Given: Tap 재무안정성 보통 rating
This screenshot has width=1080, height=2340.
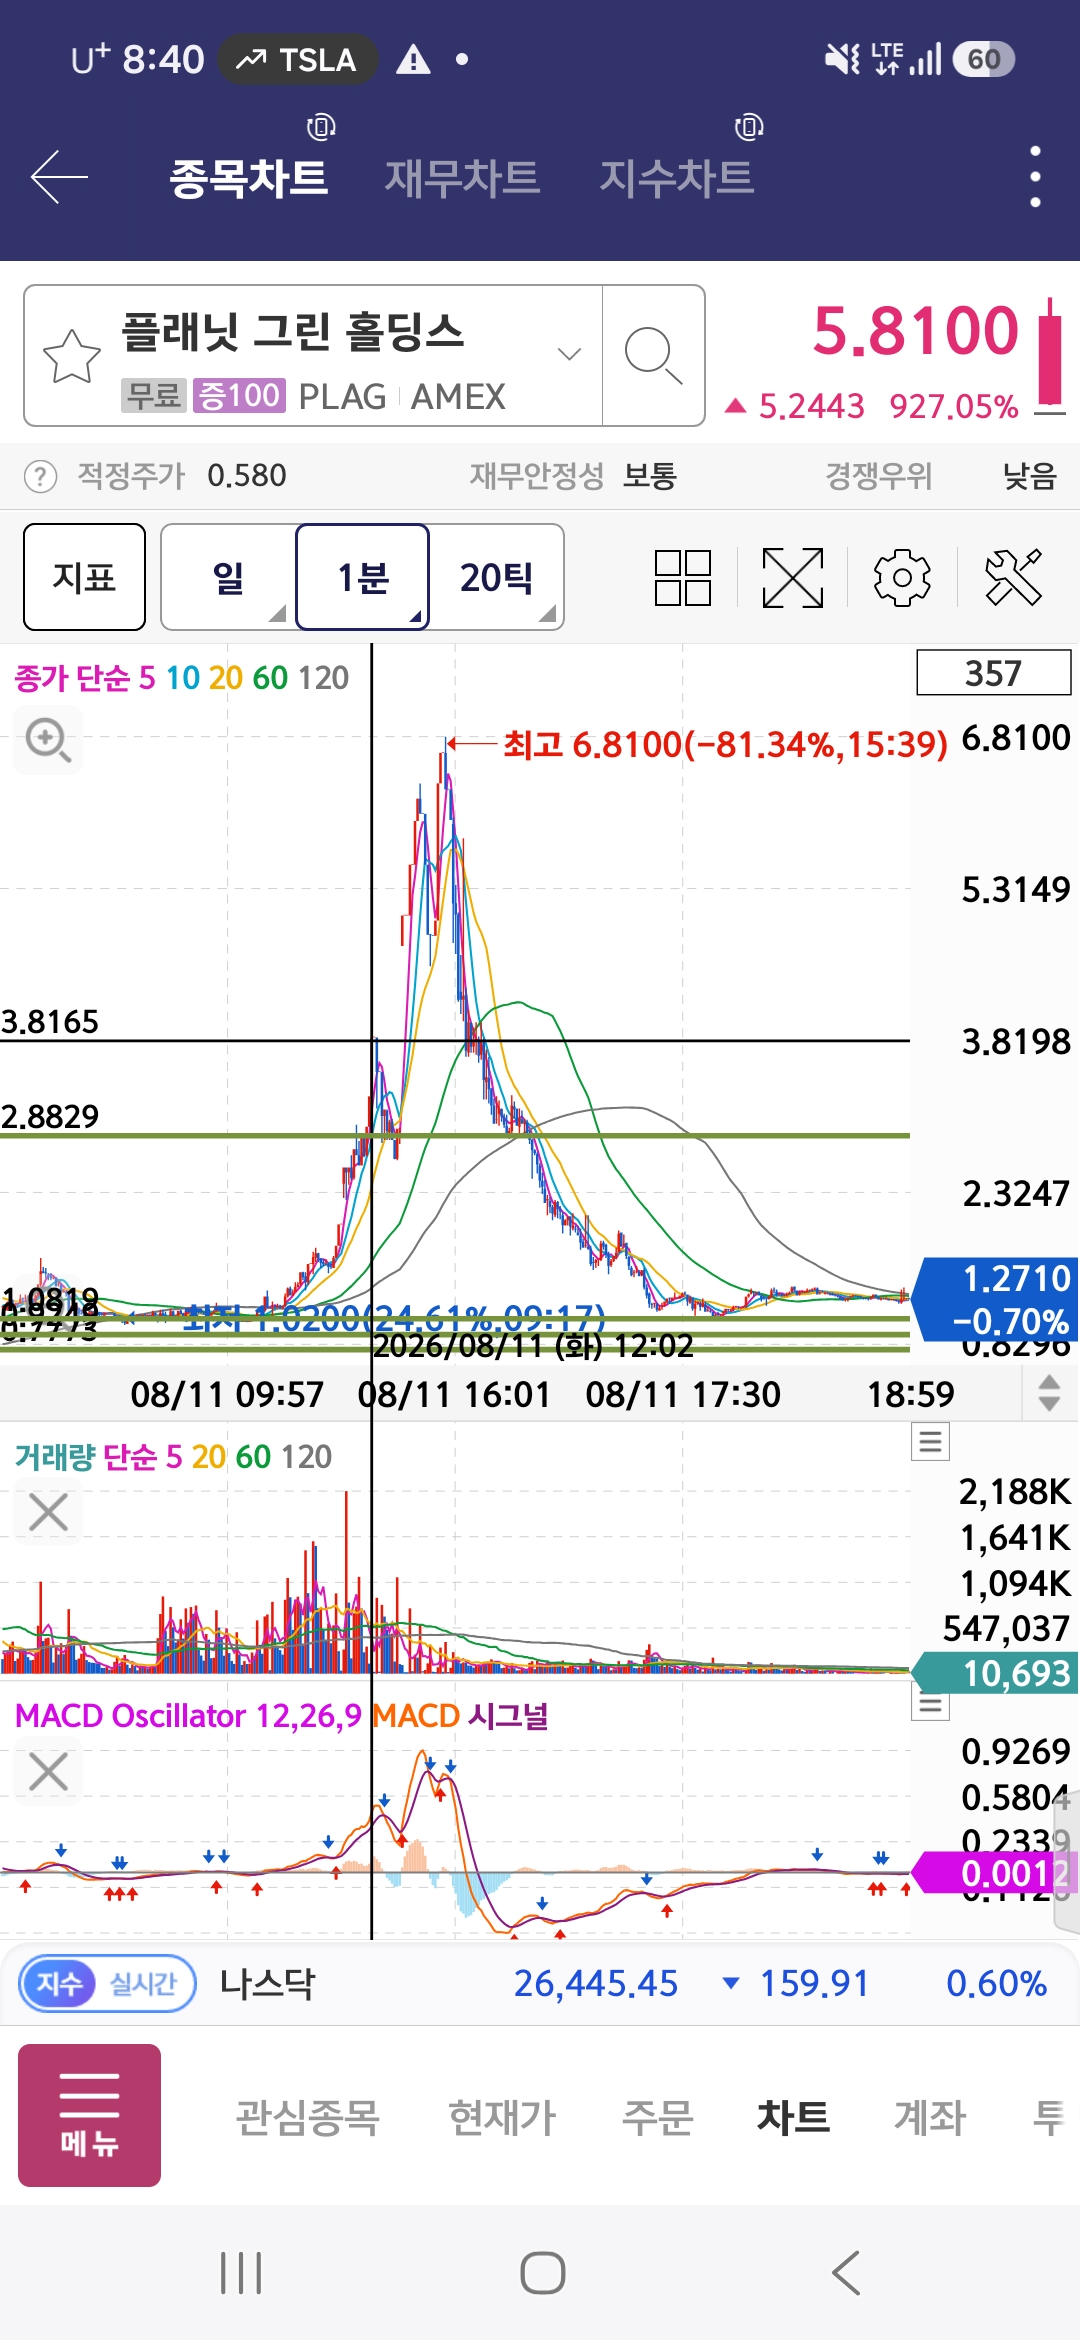Looking at the screenshot, I should click(x=573, y=476).
